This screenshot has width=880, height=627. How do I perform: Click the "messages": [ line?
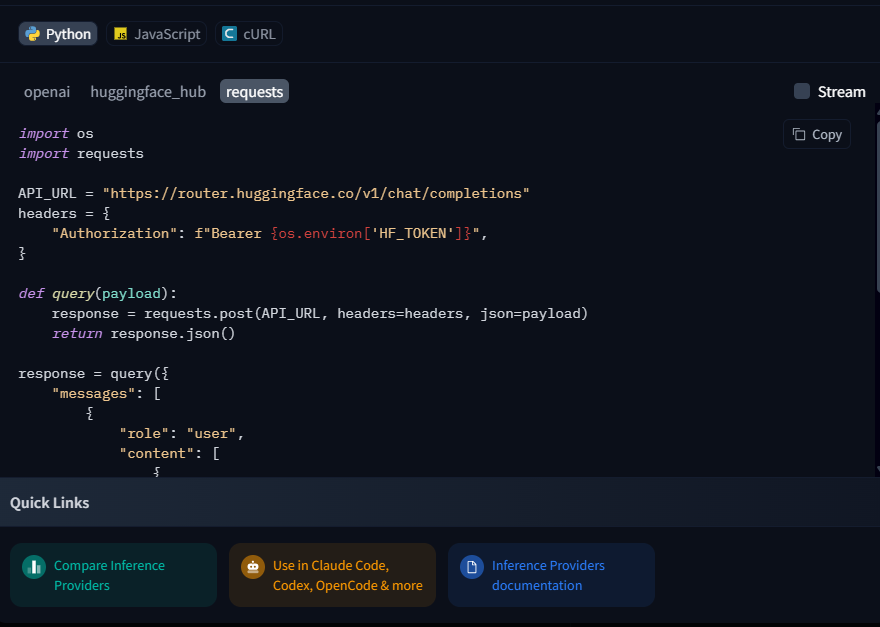tap(106, 393)
